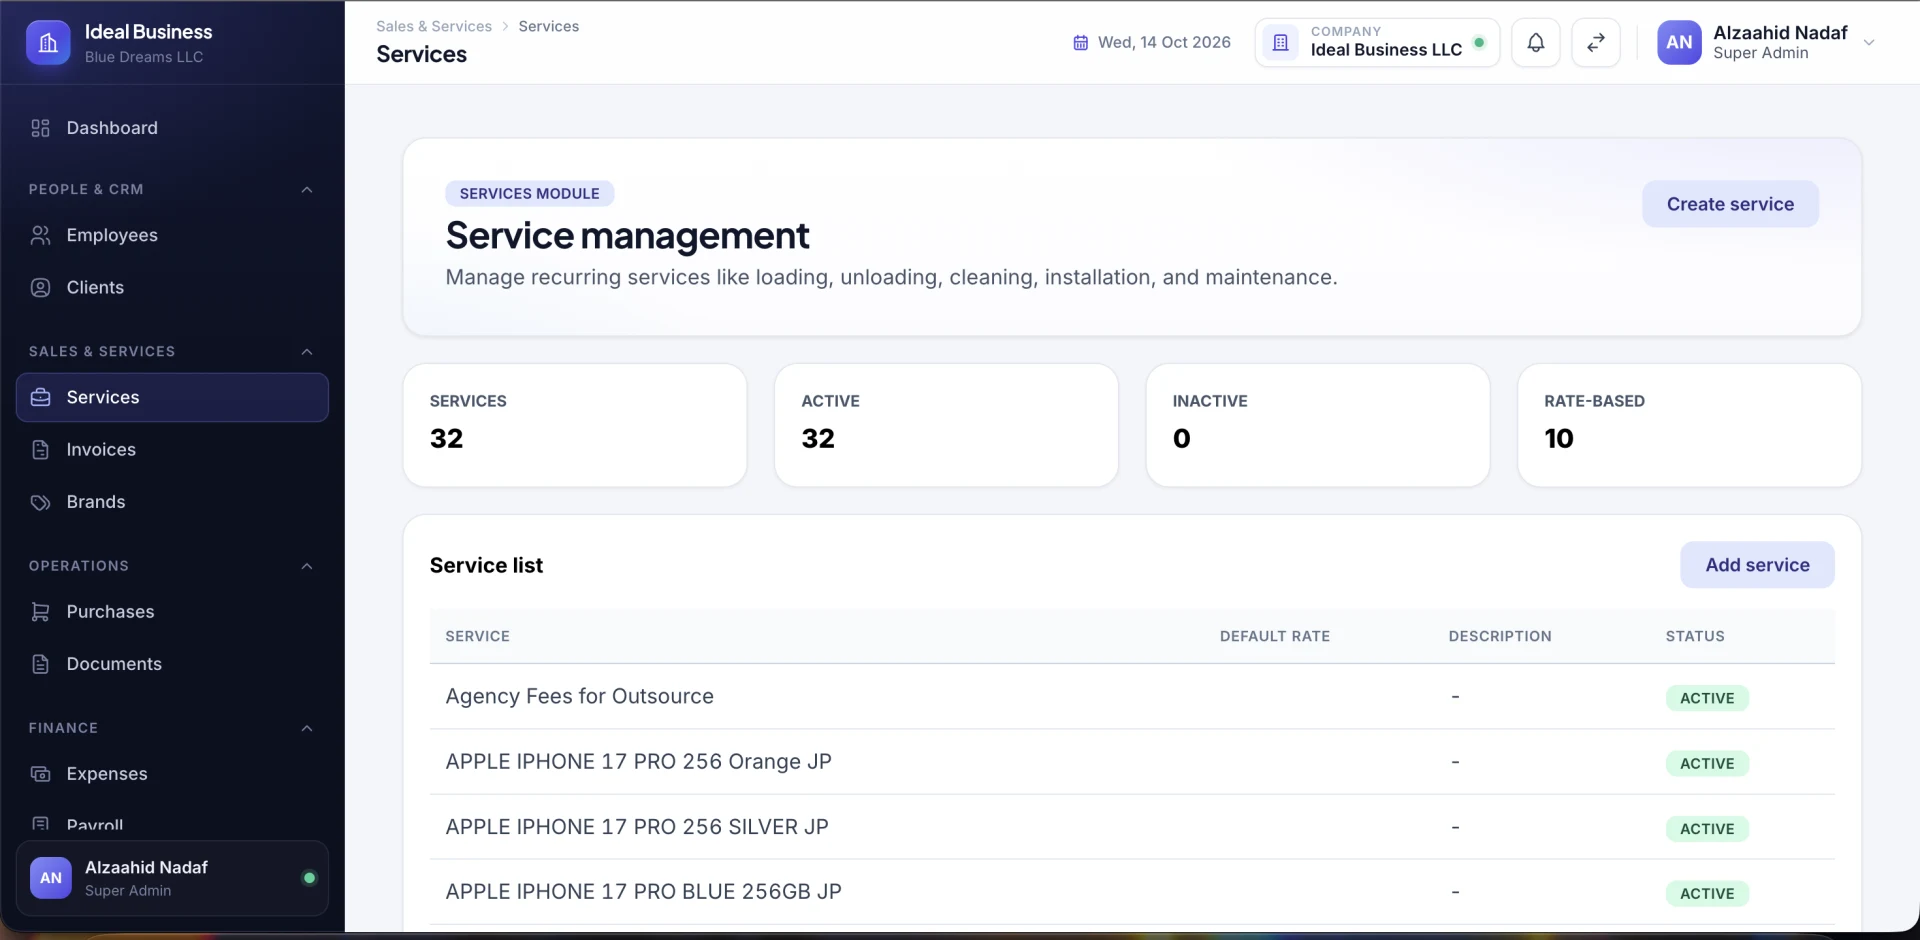Open Dashboard from the sidebar

click(x=172, y=128)
